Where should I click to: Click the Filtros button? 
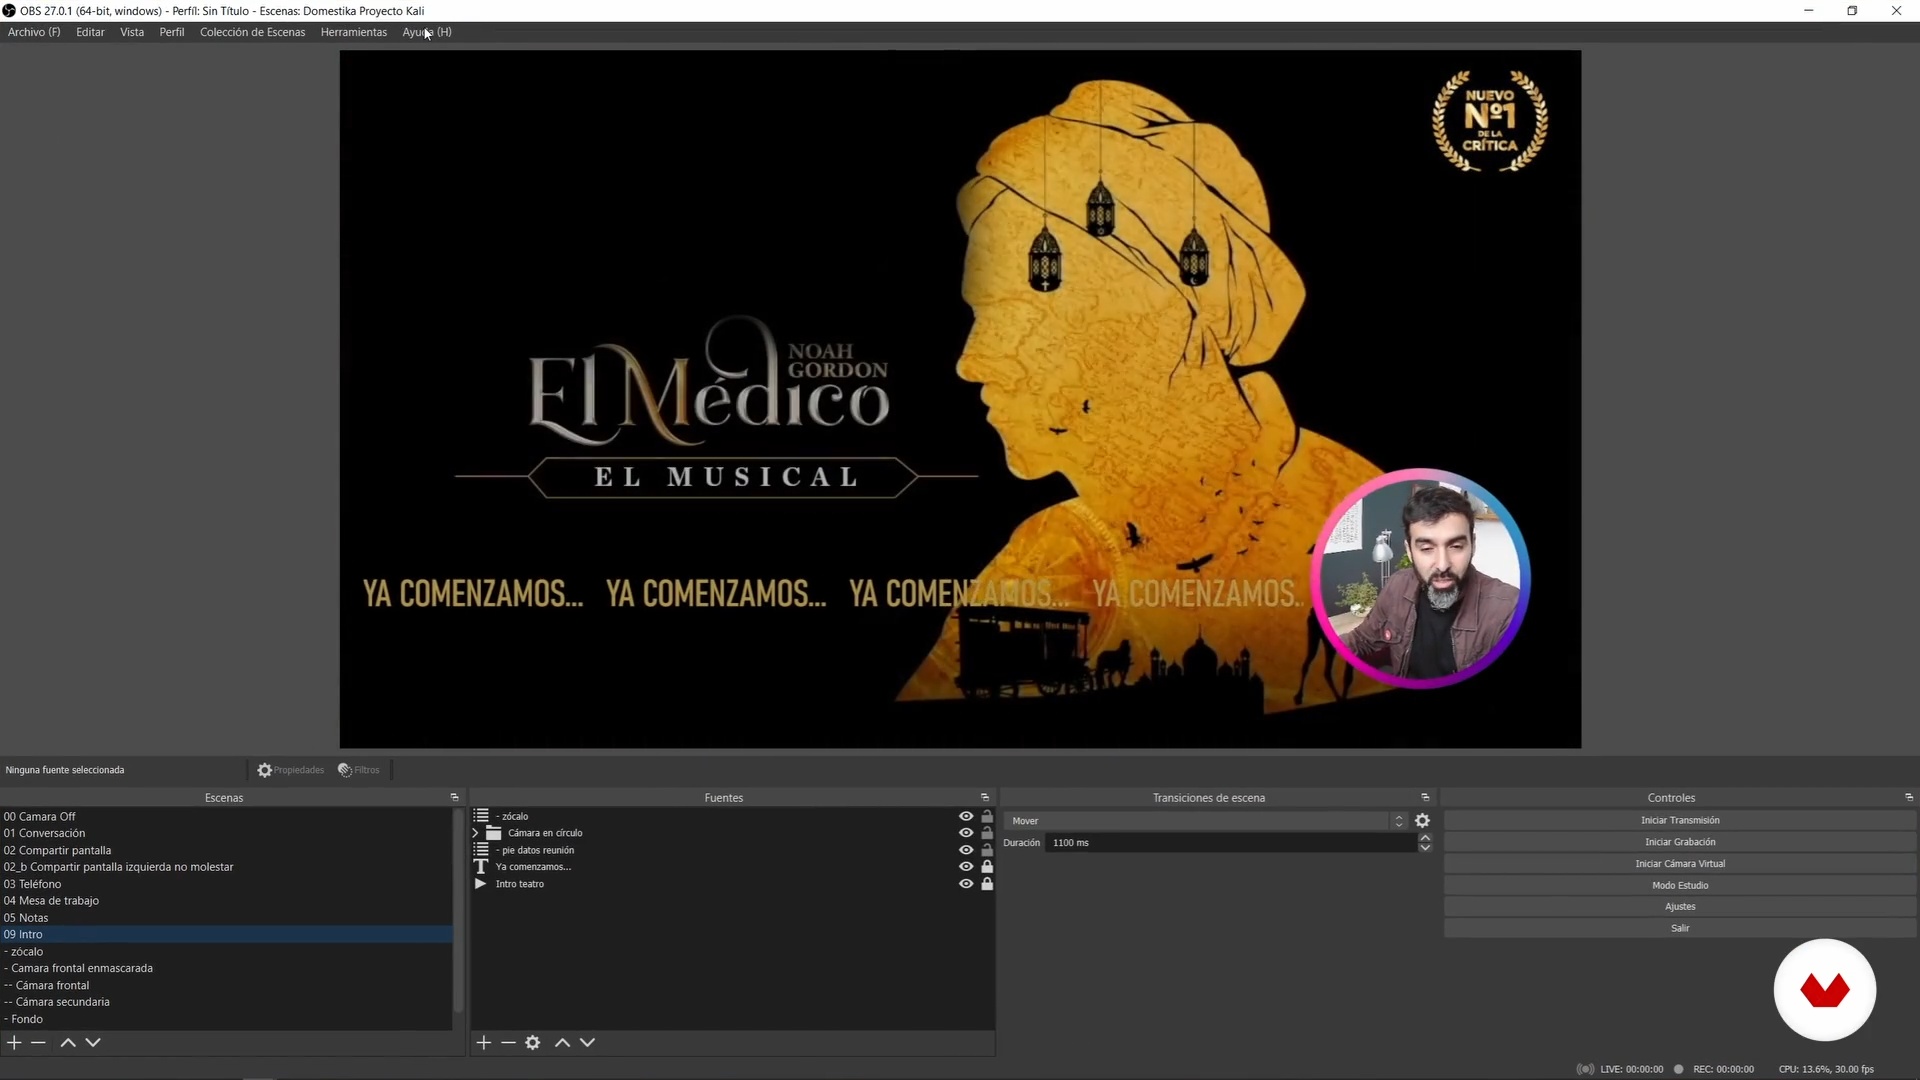point(359,770)
